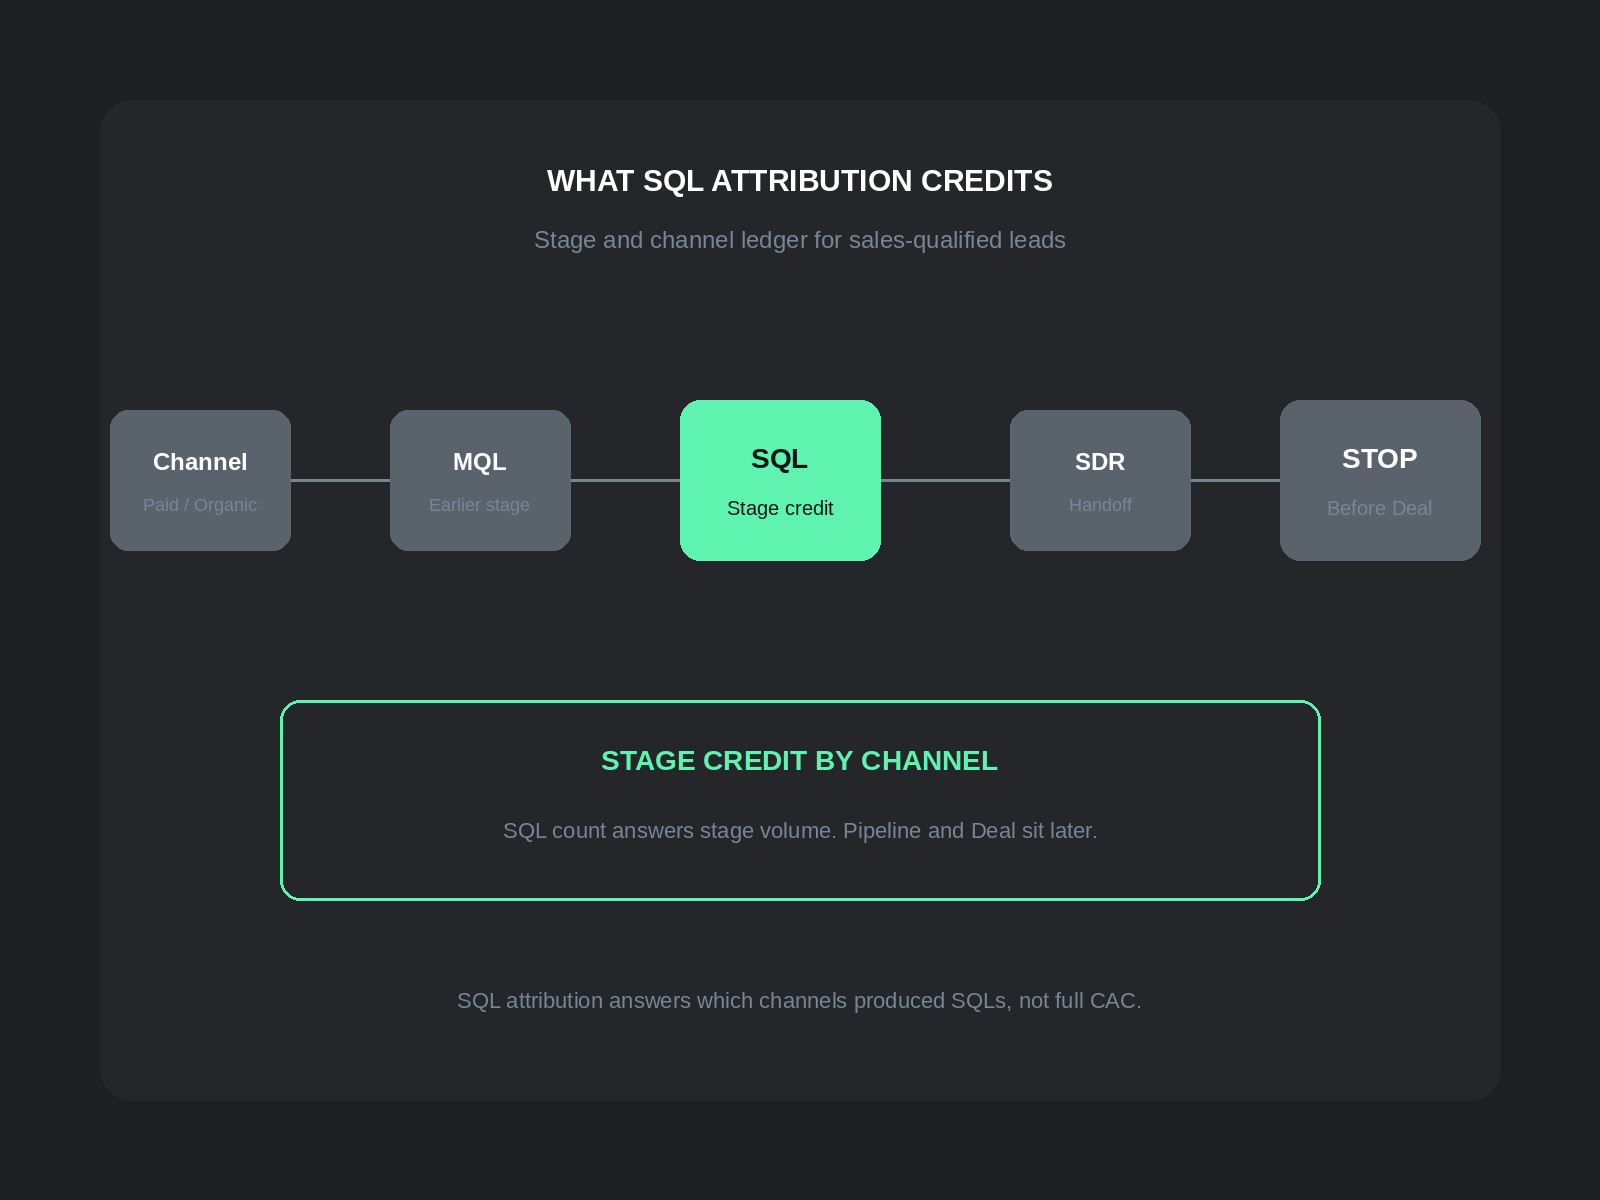
Task: Click the text 'SQL count answers stage volume'
Action: [669, 831]
